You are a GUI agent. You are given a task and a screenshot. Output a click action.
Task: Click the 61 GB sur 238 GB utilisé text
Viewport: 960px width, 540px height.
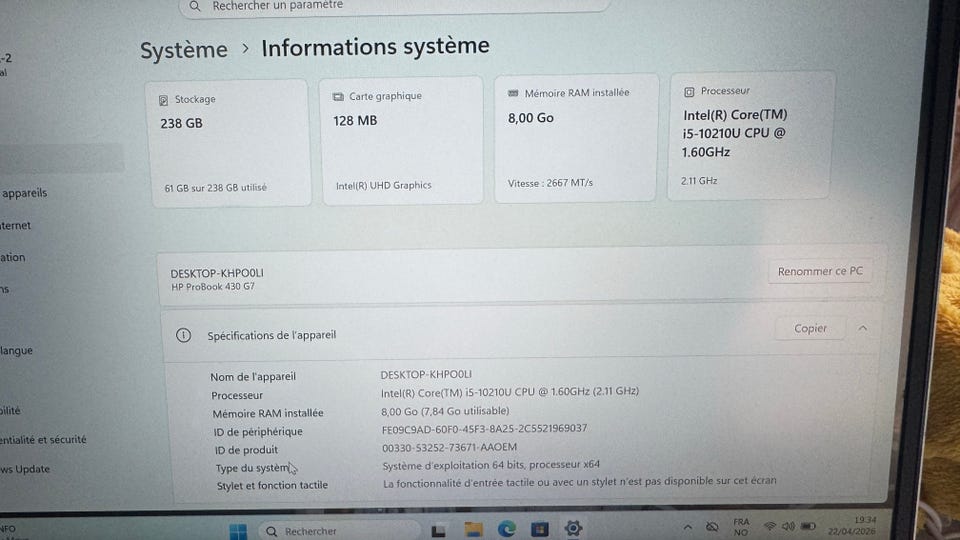(216, 188)
